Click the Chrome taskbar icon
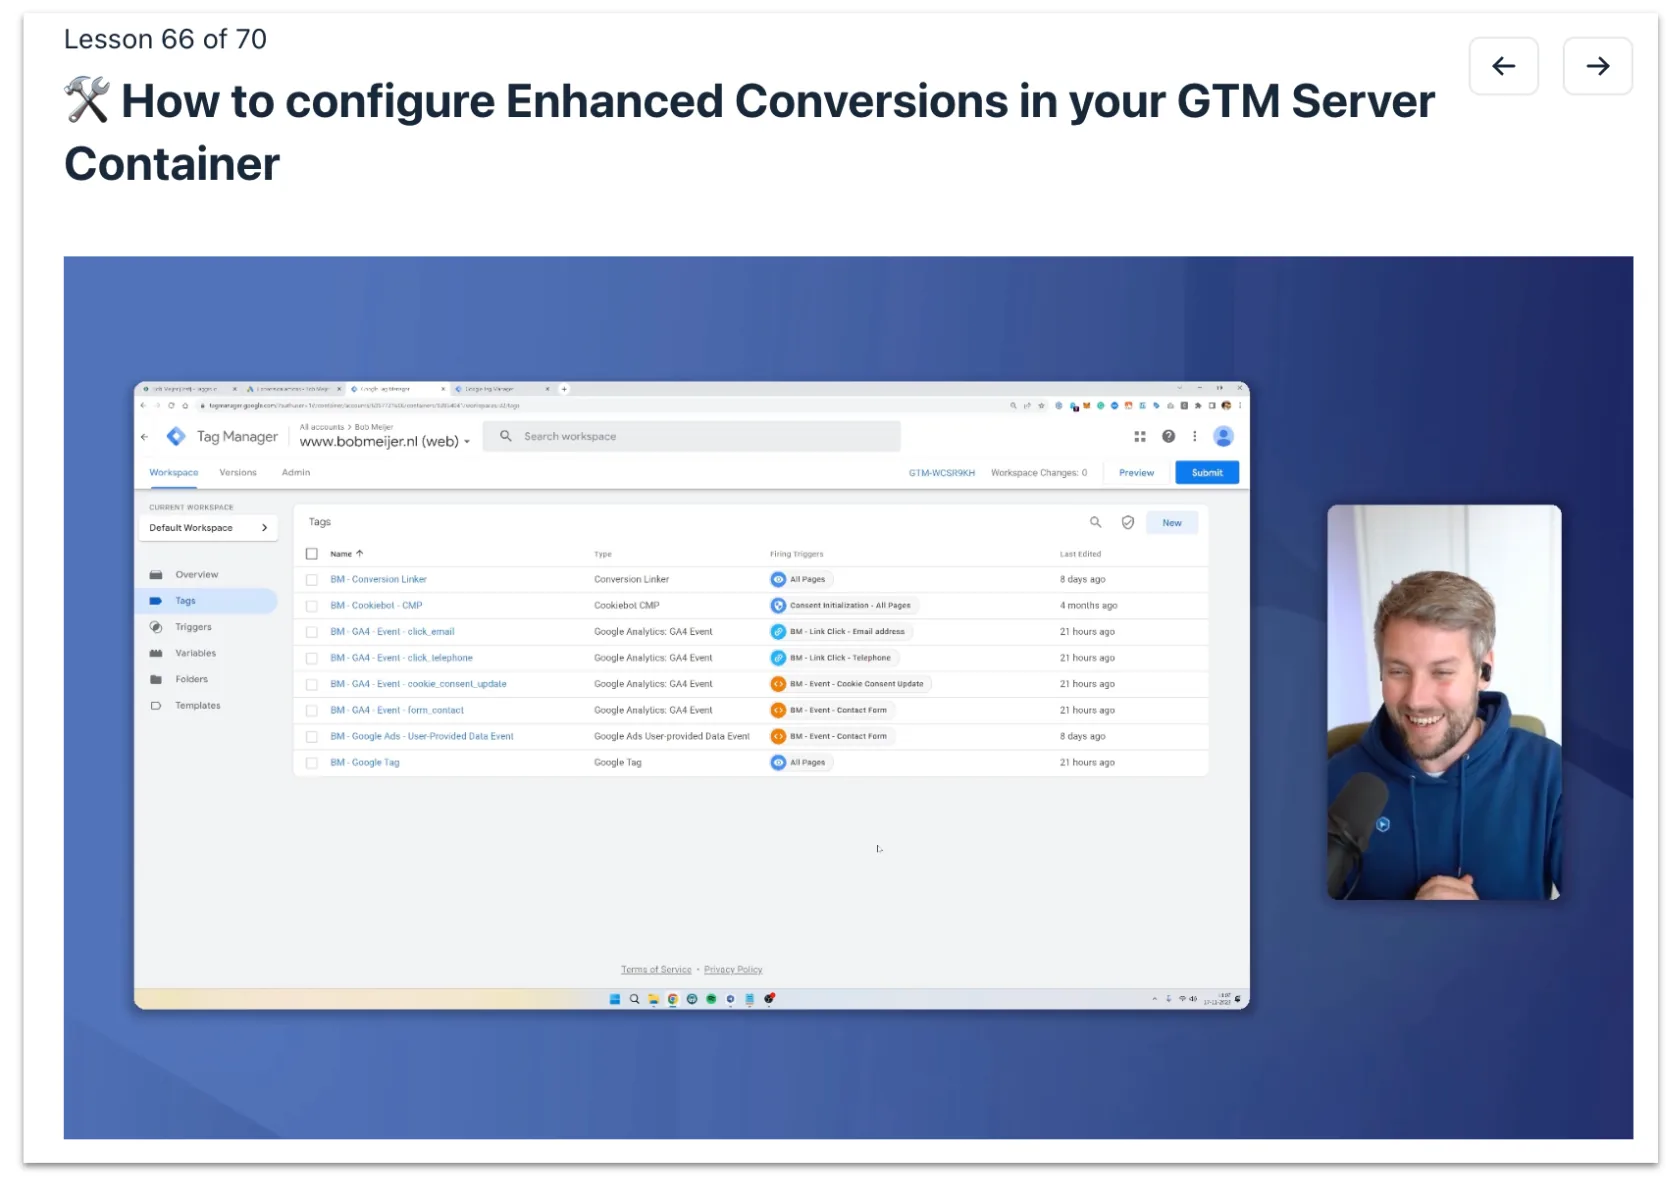Viewport: 1678px width, 1180px height. [673, 999]
